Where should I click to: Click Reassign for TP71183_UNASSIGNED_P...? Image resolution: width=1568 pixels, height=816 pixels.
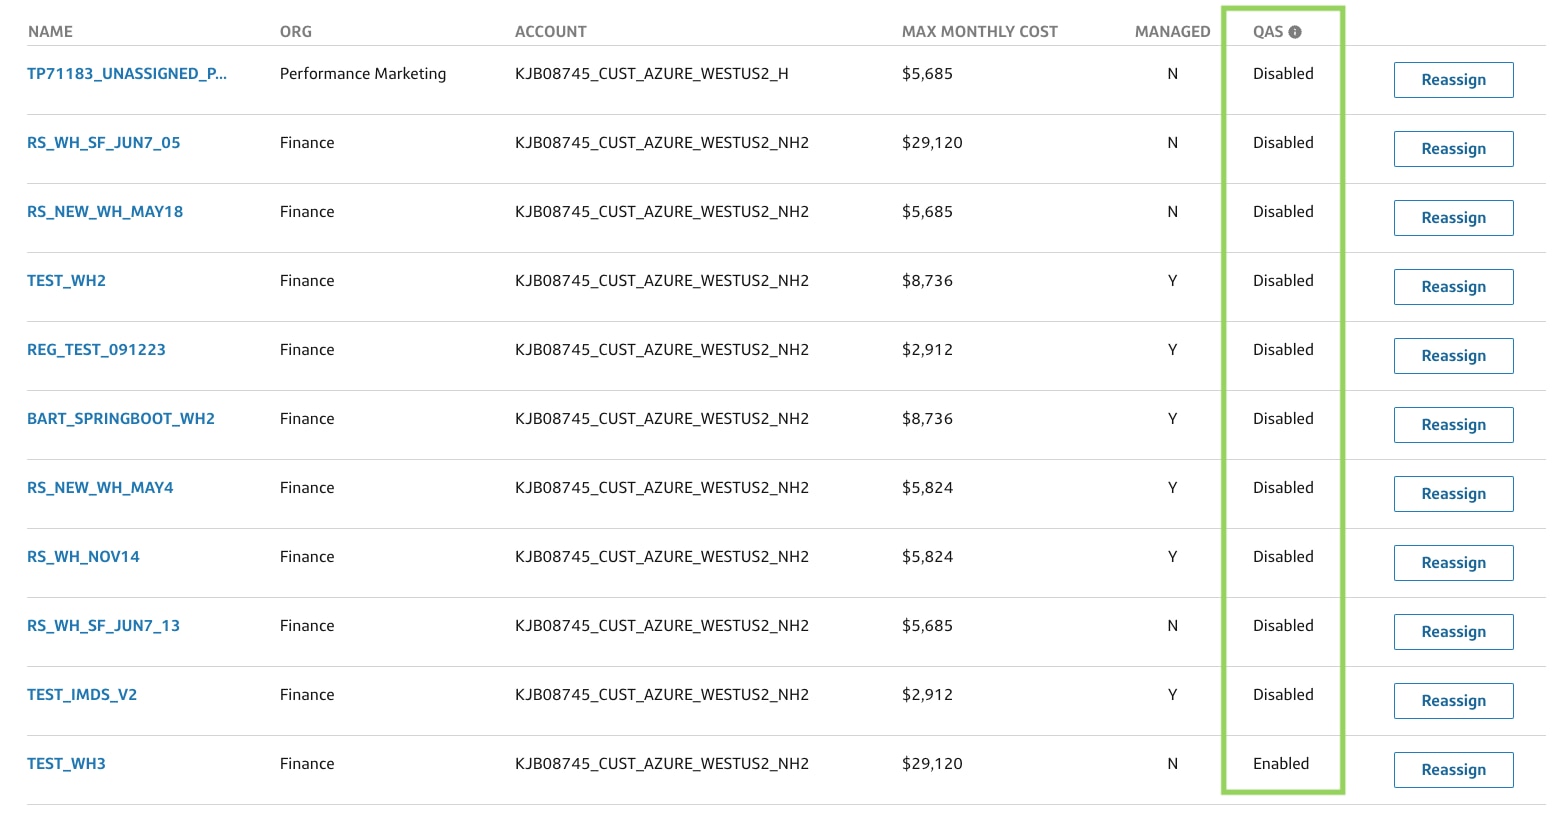point(1453,79)
